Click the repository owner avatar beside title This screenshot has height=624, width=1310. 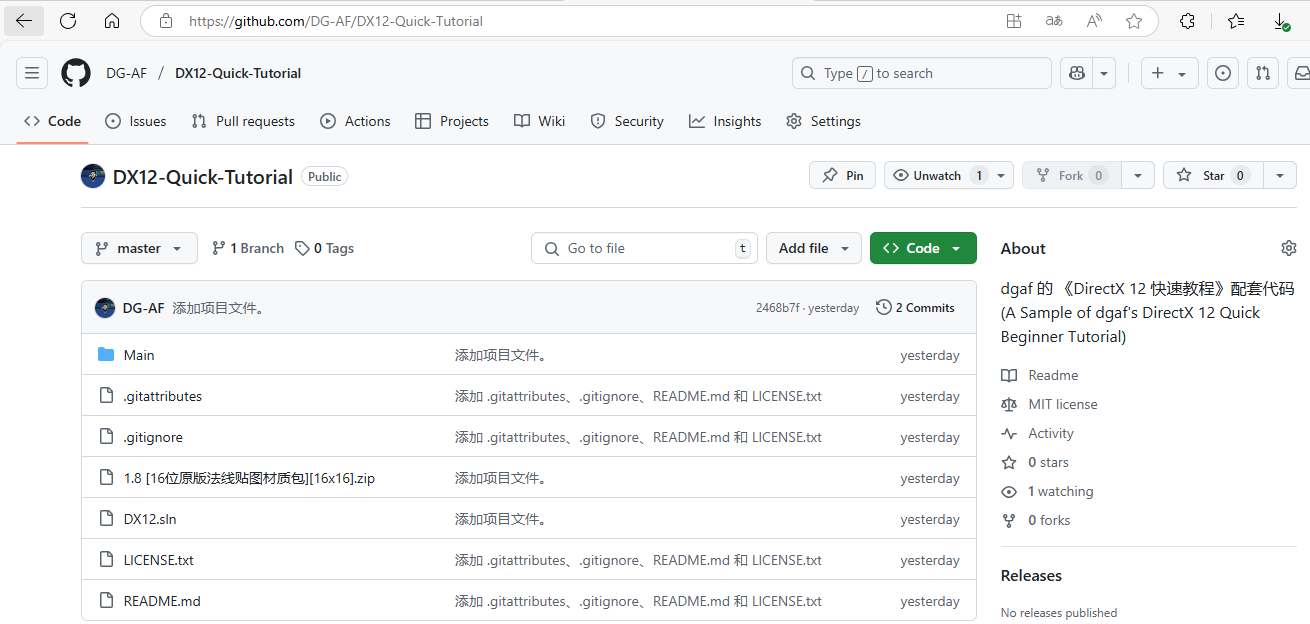[x=93, y=176]
